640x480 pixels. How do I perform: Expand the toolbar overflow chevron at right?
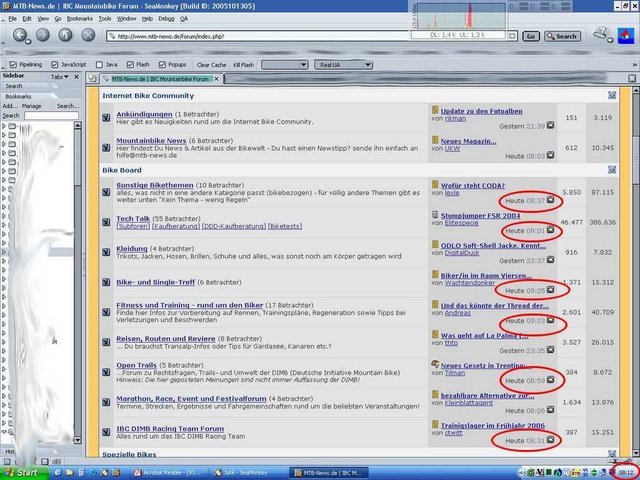coord(635,64)
